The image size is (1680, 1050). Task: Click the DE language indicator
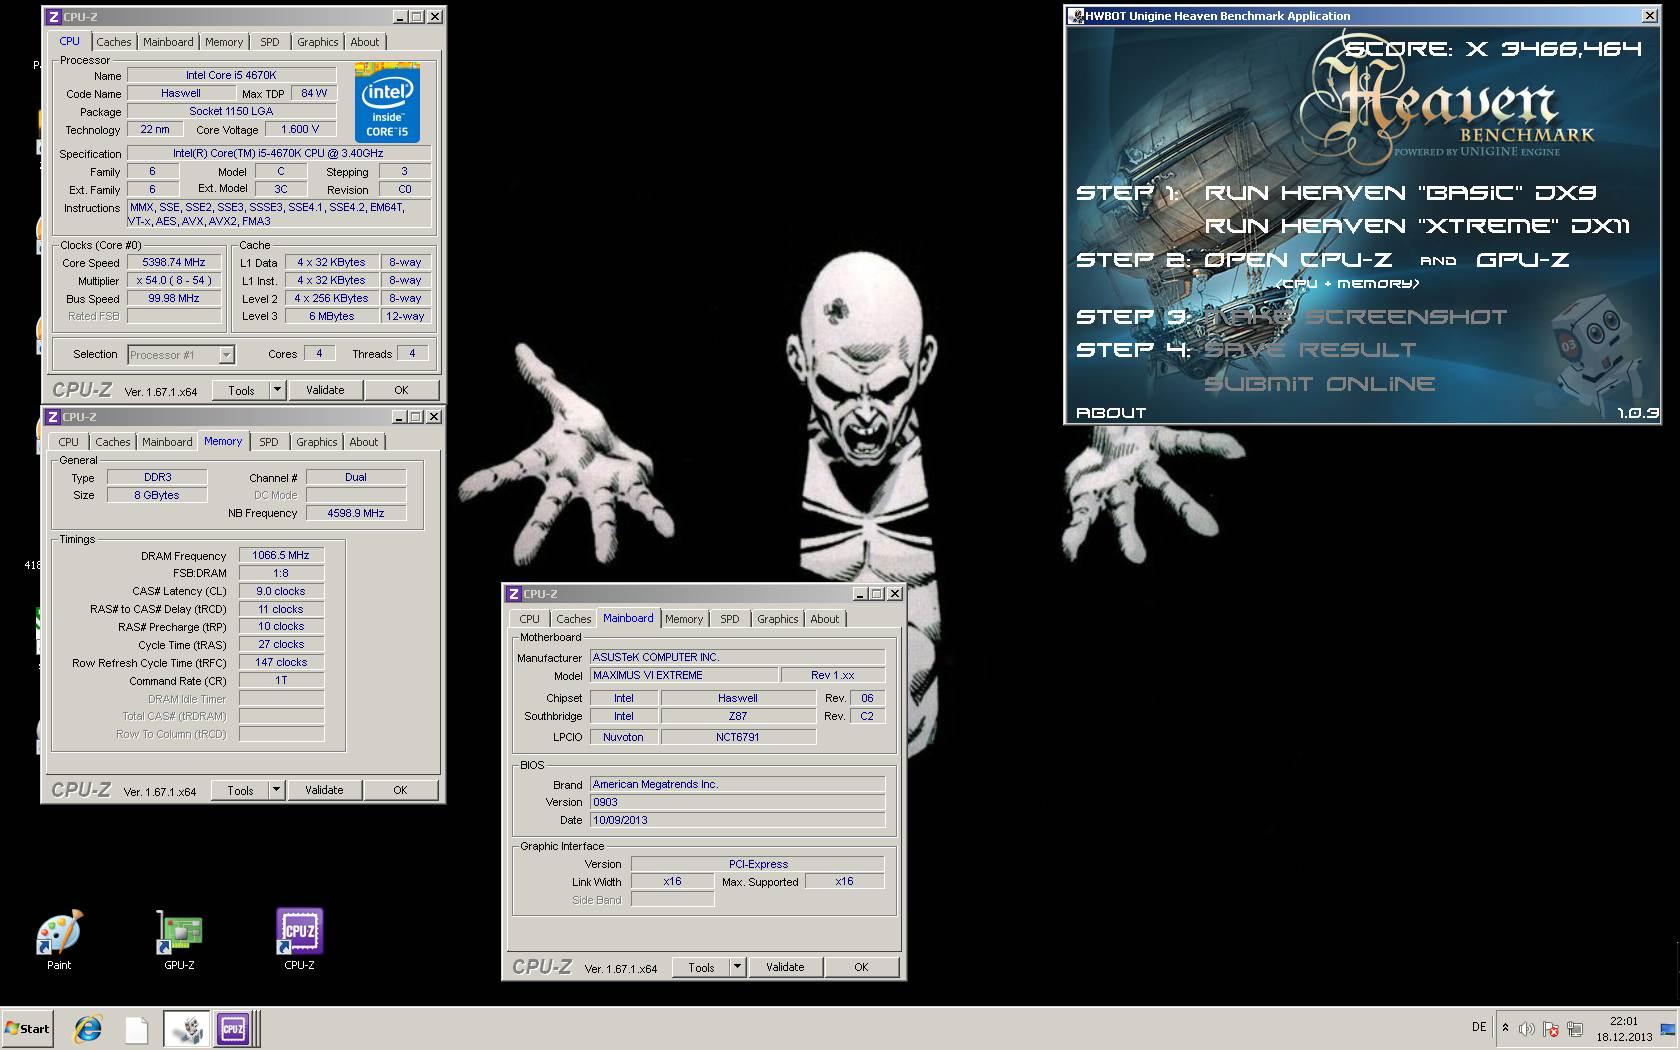1479,1027
